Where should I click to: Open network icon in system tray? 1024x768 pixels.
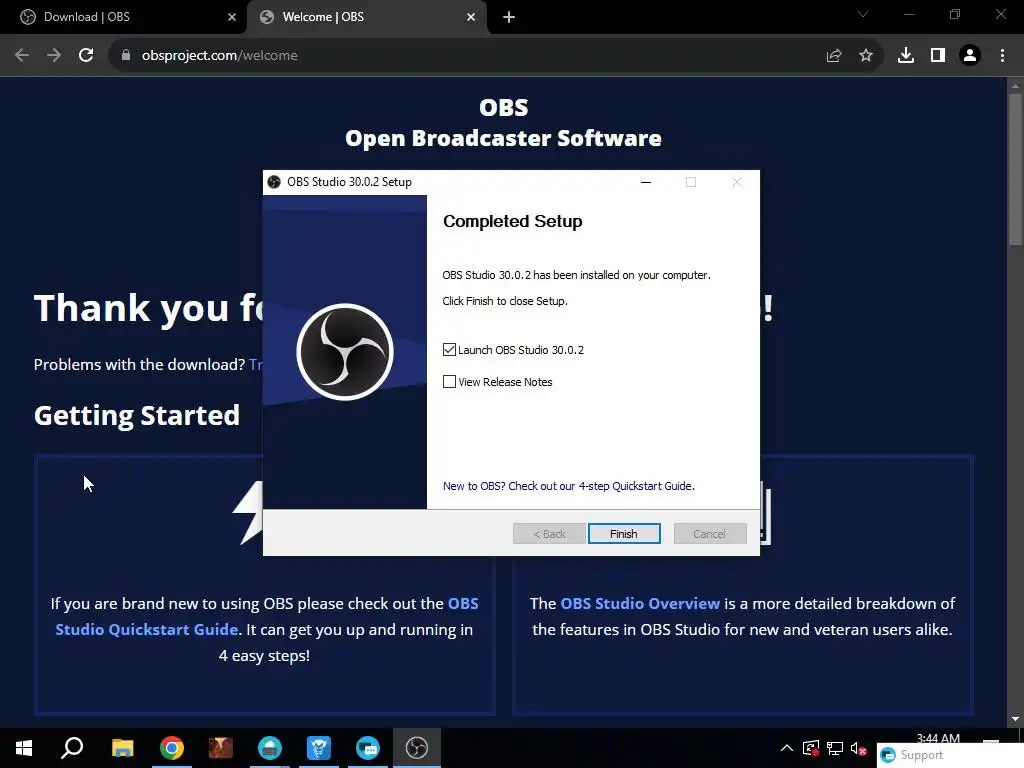pyautogui.click(x=835, y=748)
